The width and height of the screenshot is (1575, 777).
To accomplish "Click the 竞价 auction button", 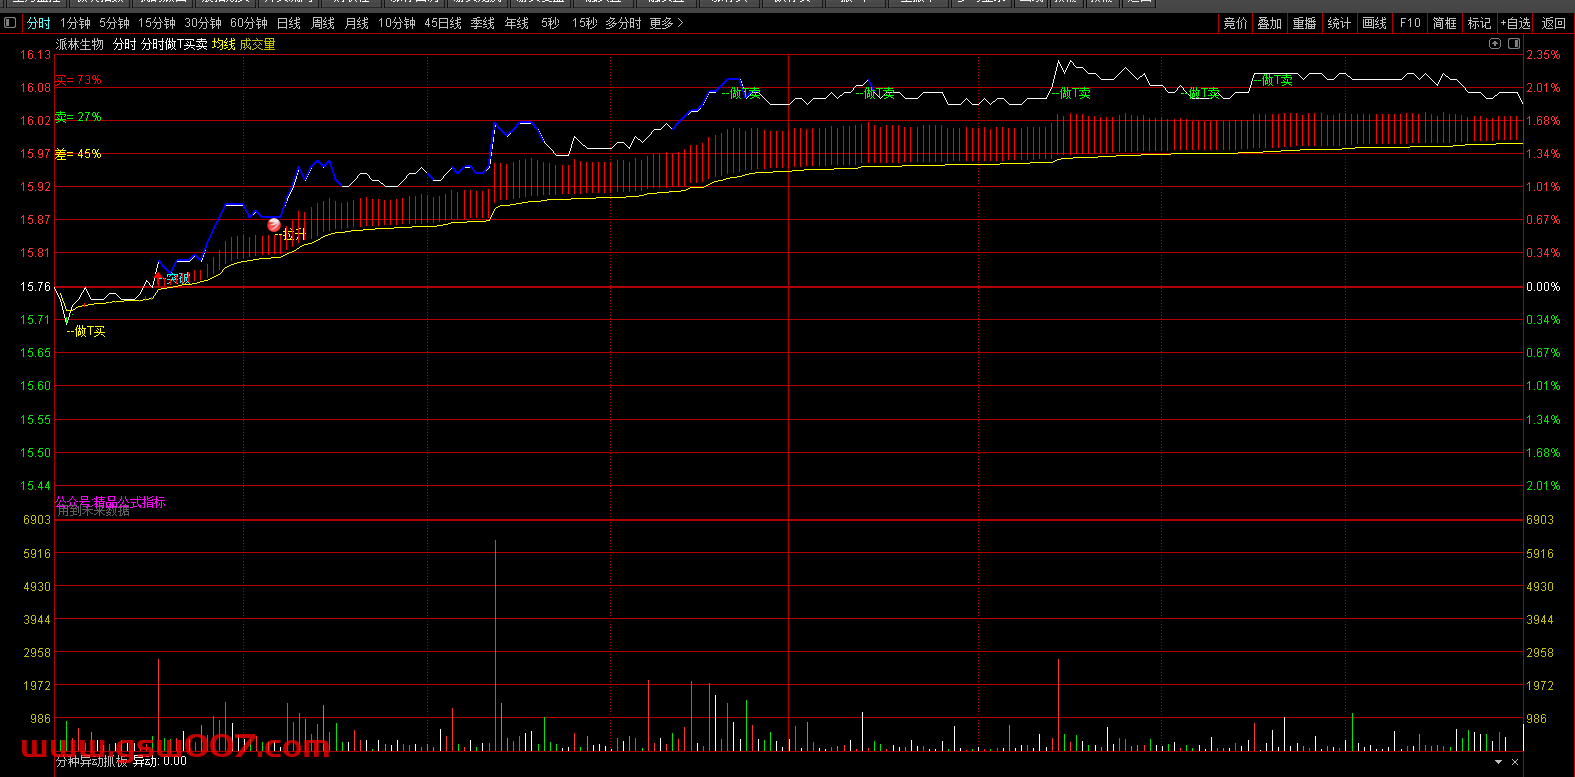I will (x=1235, y=23).
